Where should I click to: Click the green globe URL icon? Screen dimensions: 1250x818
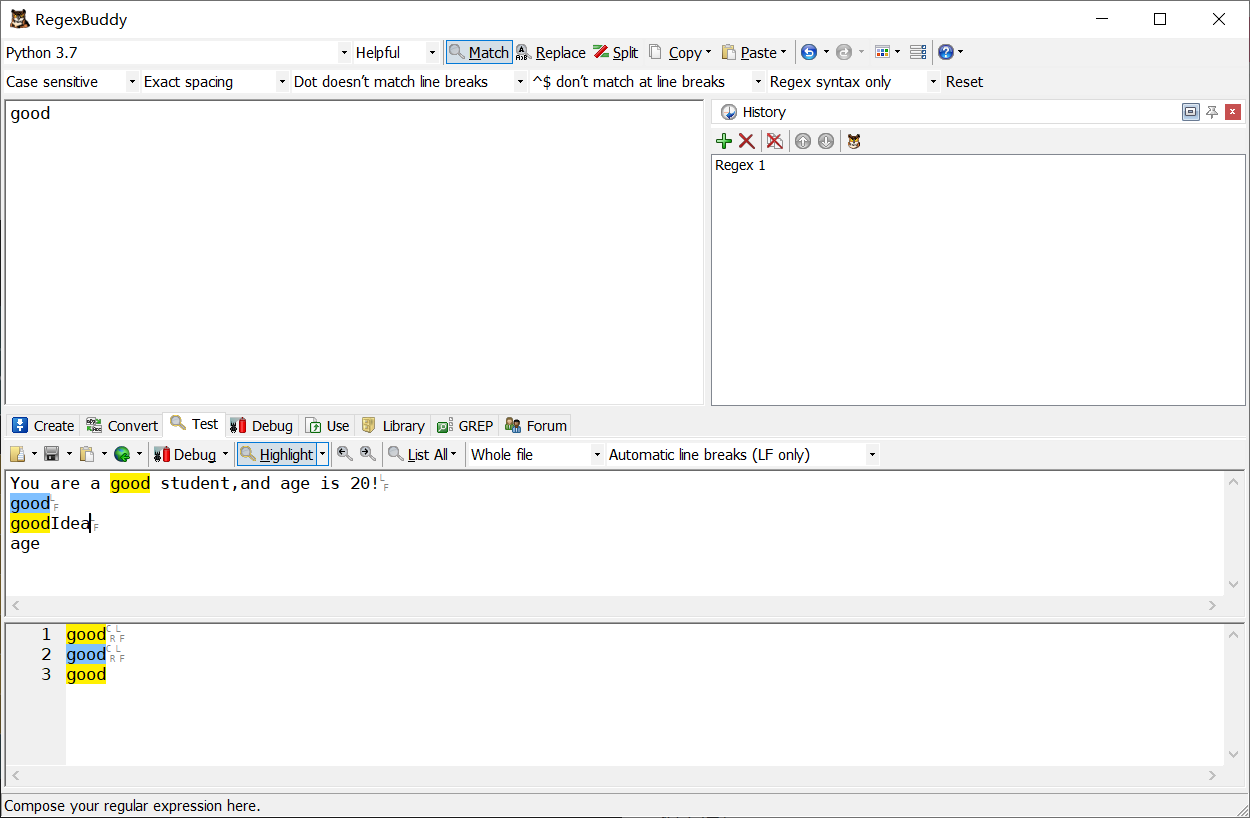[x=122, y=454]
